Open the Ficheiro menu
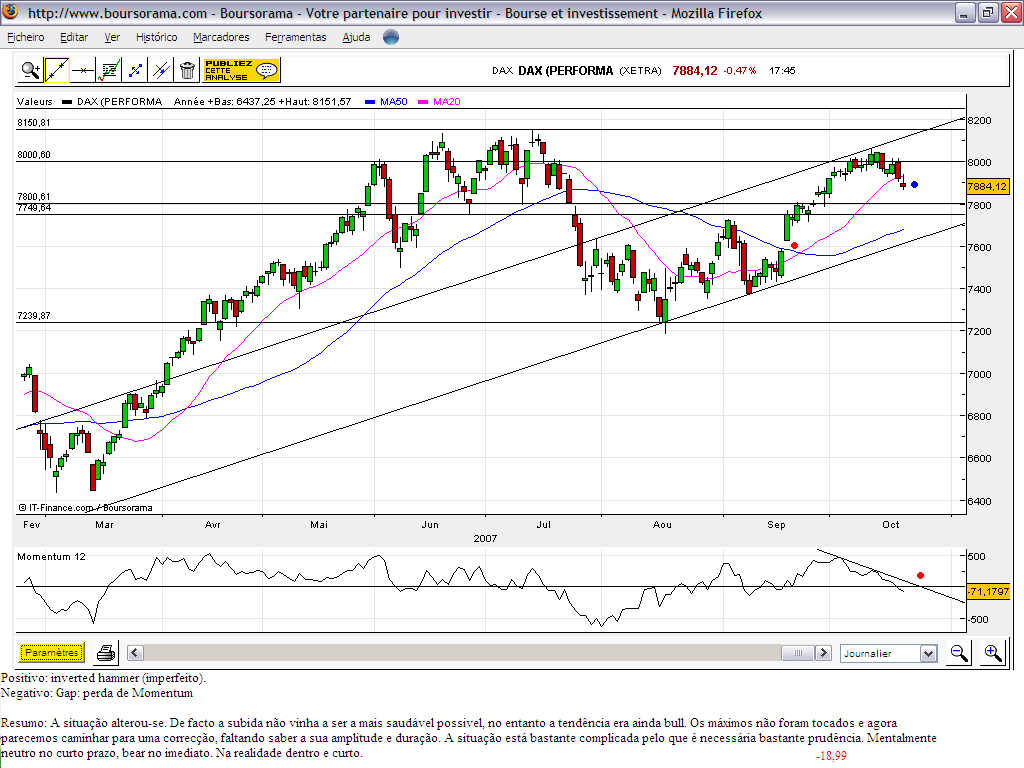1024x768 pixels. click(x=26, y=37)
